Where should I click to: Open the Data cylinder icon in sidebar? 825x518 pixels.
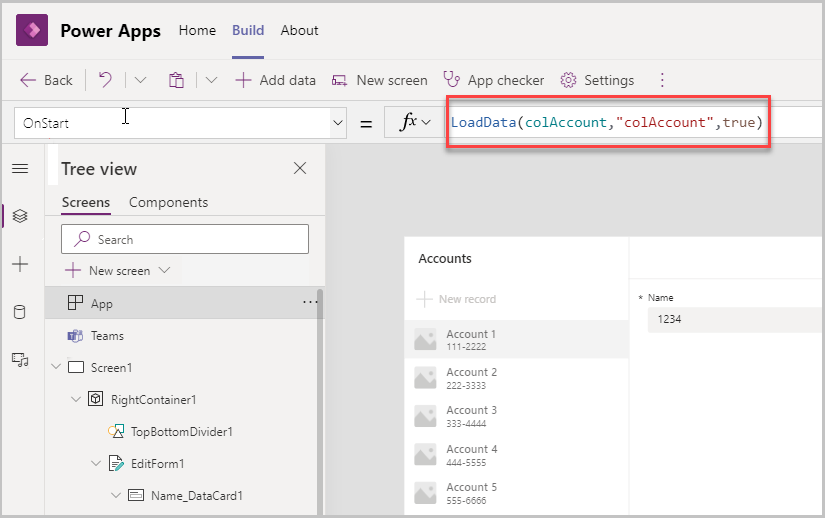pos(19,312)
